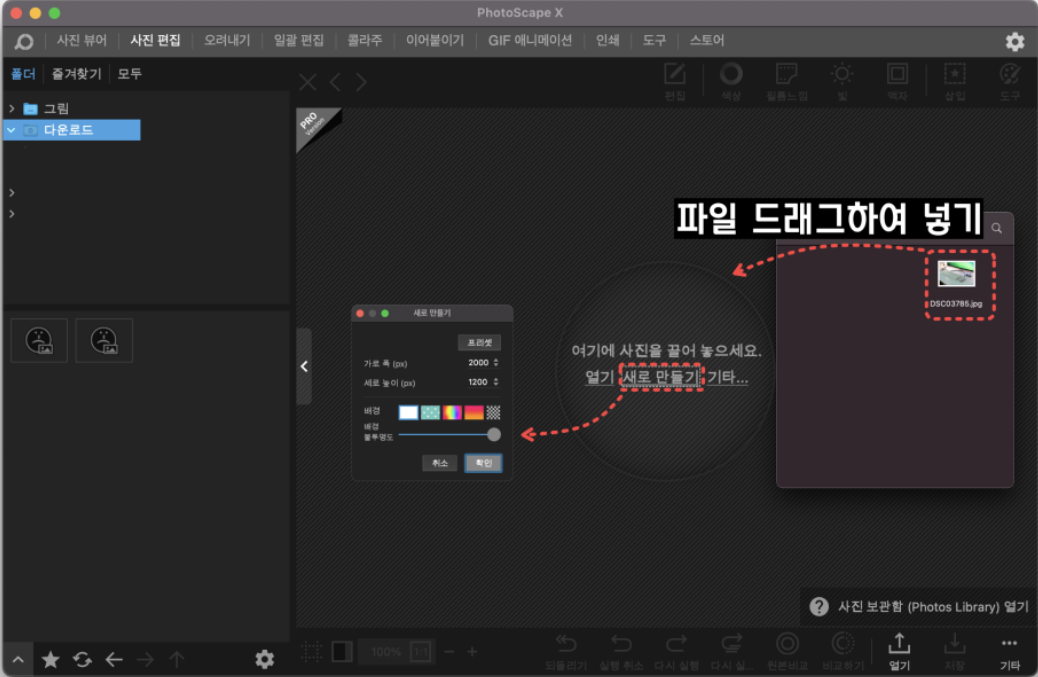The height and width of the screenshot is (677, 1038).
Task: Open the 편집 (Edit) tool panel
Action: [x=675, y=80]
